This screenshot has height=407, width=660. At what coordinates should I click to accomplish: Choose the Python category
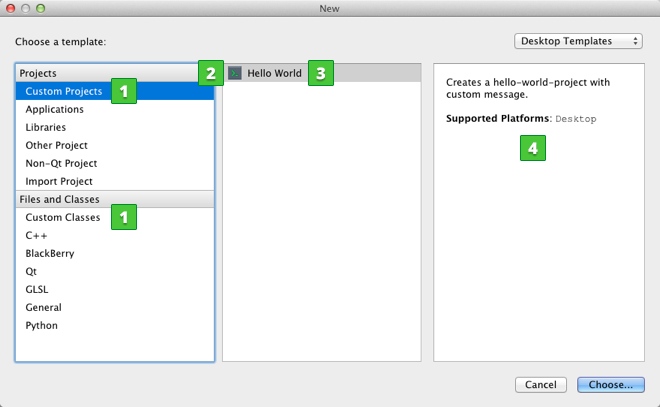pyautogui.click(x=42, y=325)
